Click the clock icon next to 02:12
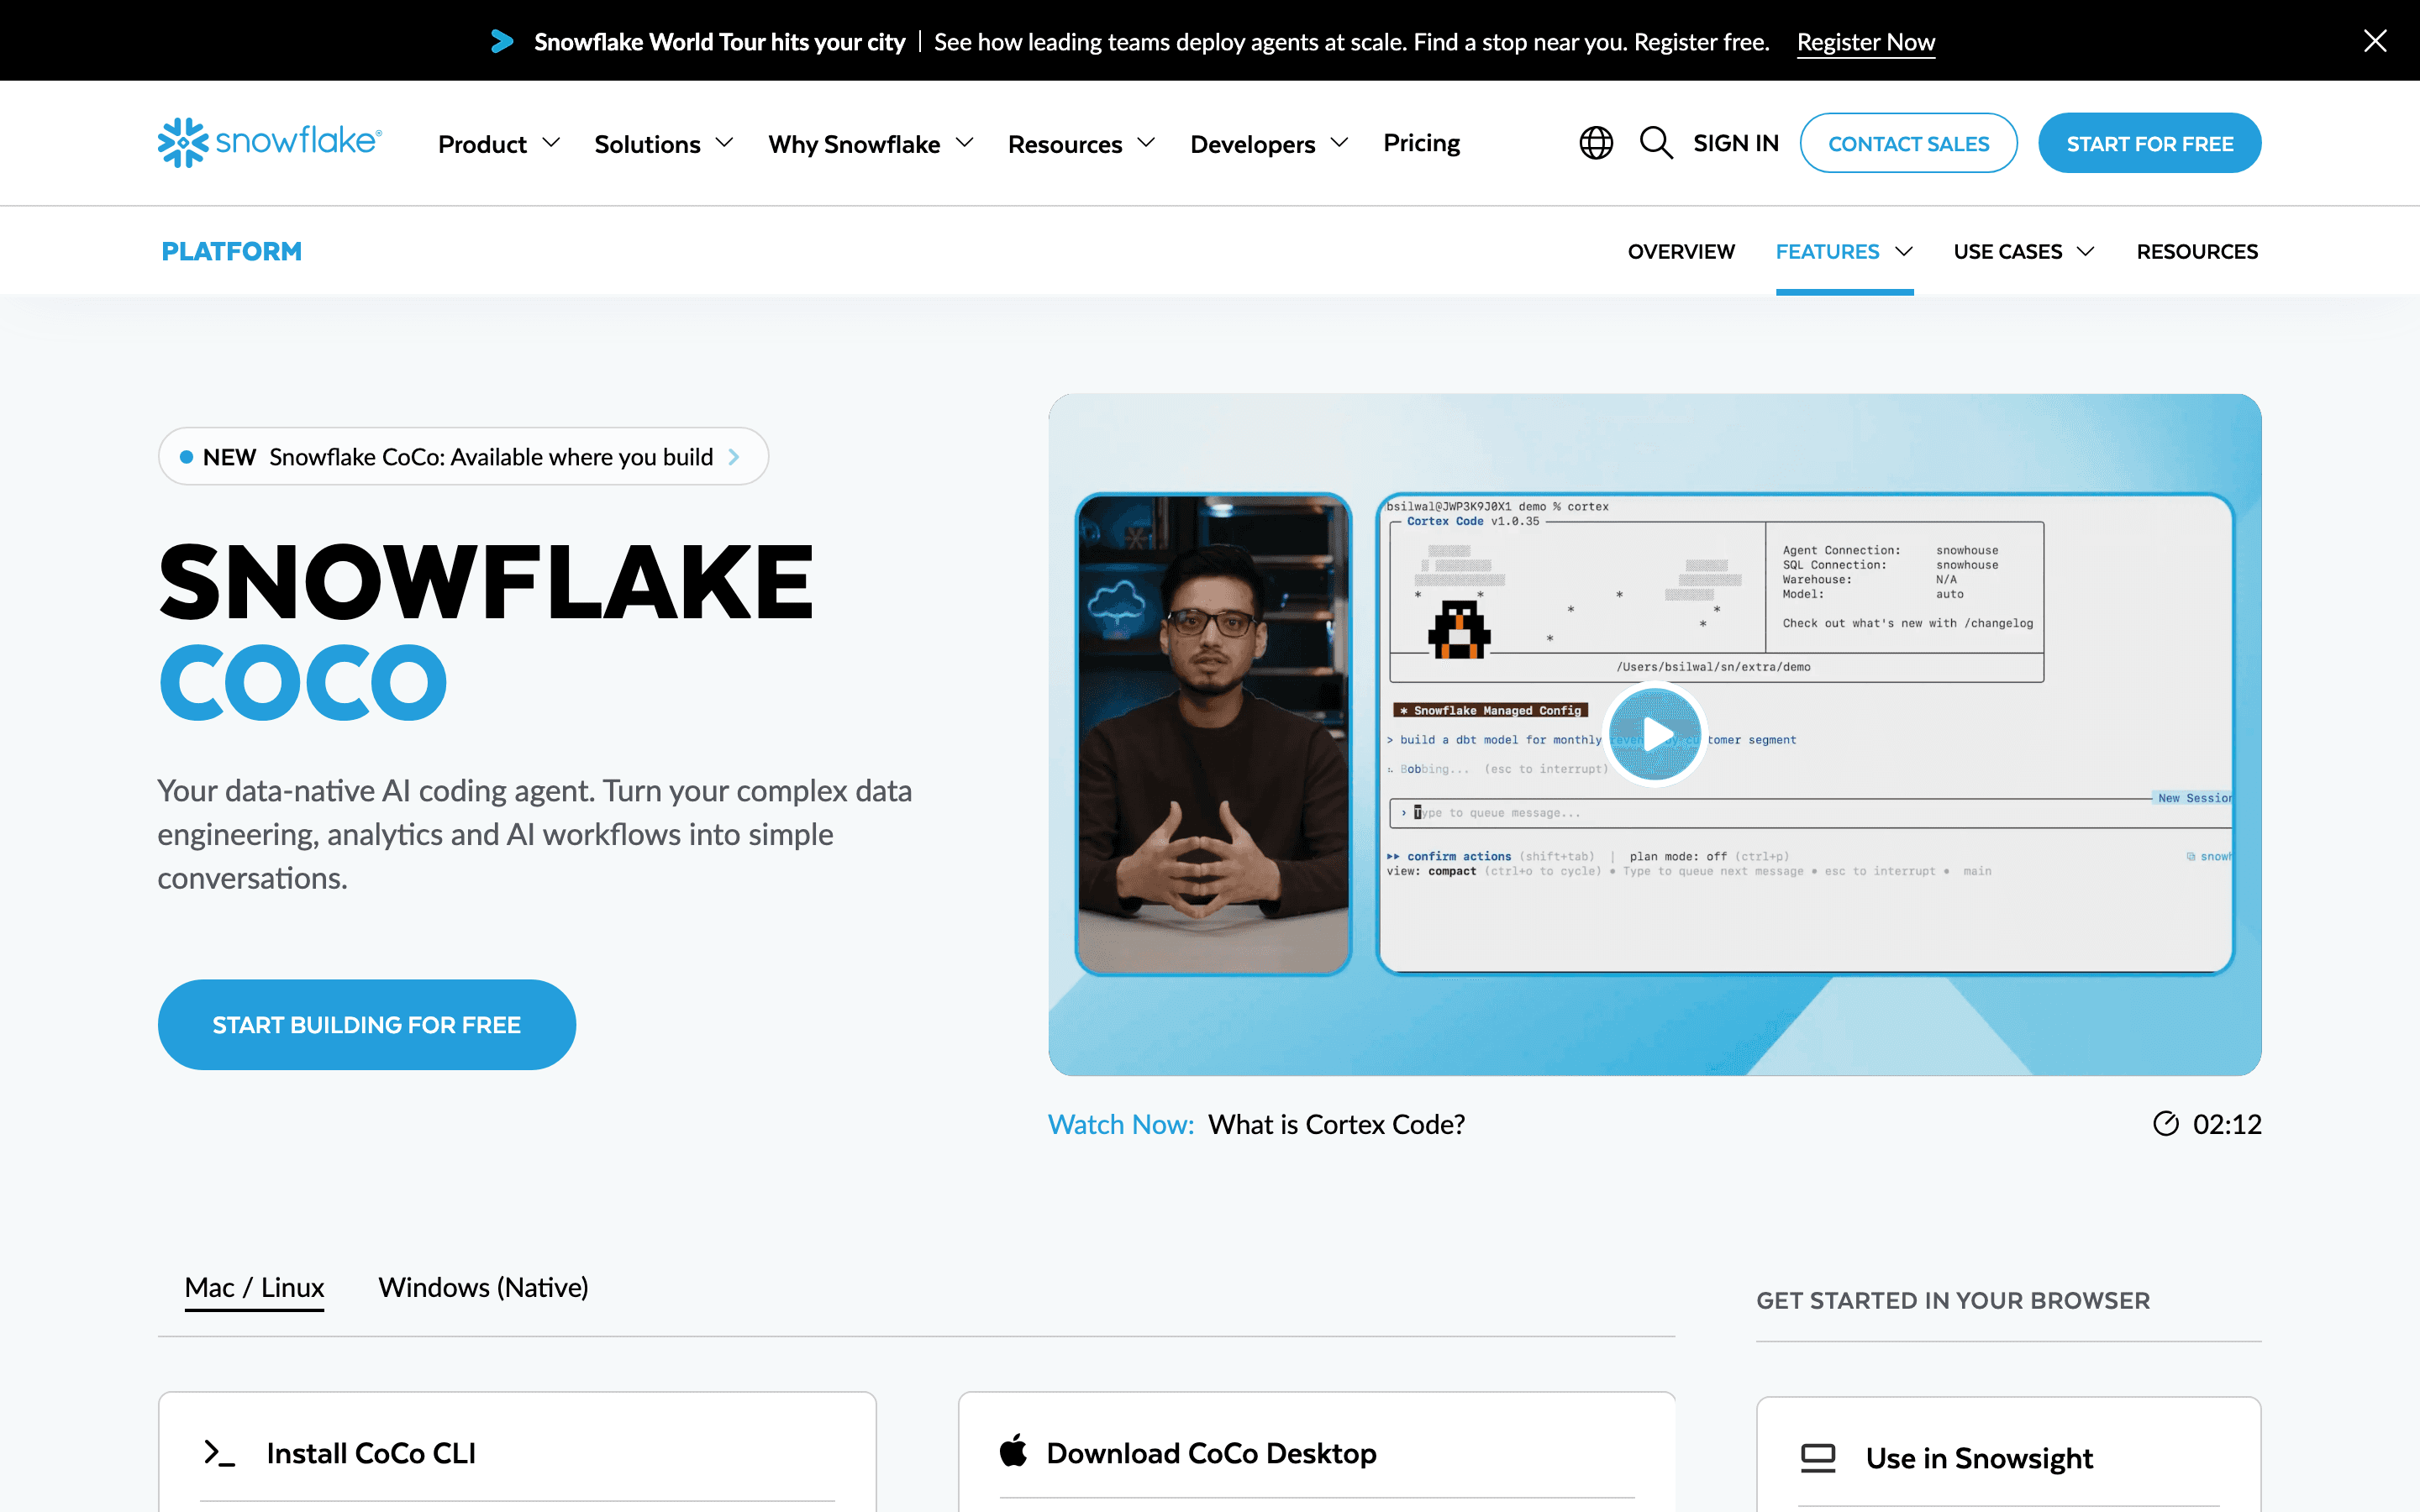Screen dimensions: 2420x1512 [x=2166, y=1124]
